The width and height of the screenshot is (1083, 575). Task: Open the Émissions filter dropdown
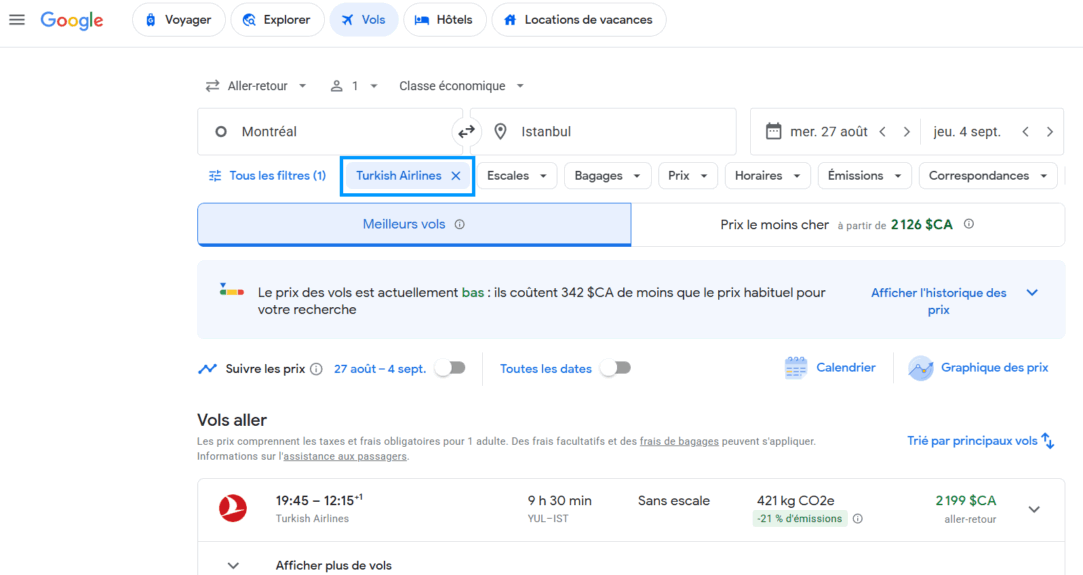(x=865, y=176)
